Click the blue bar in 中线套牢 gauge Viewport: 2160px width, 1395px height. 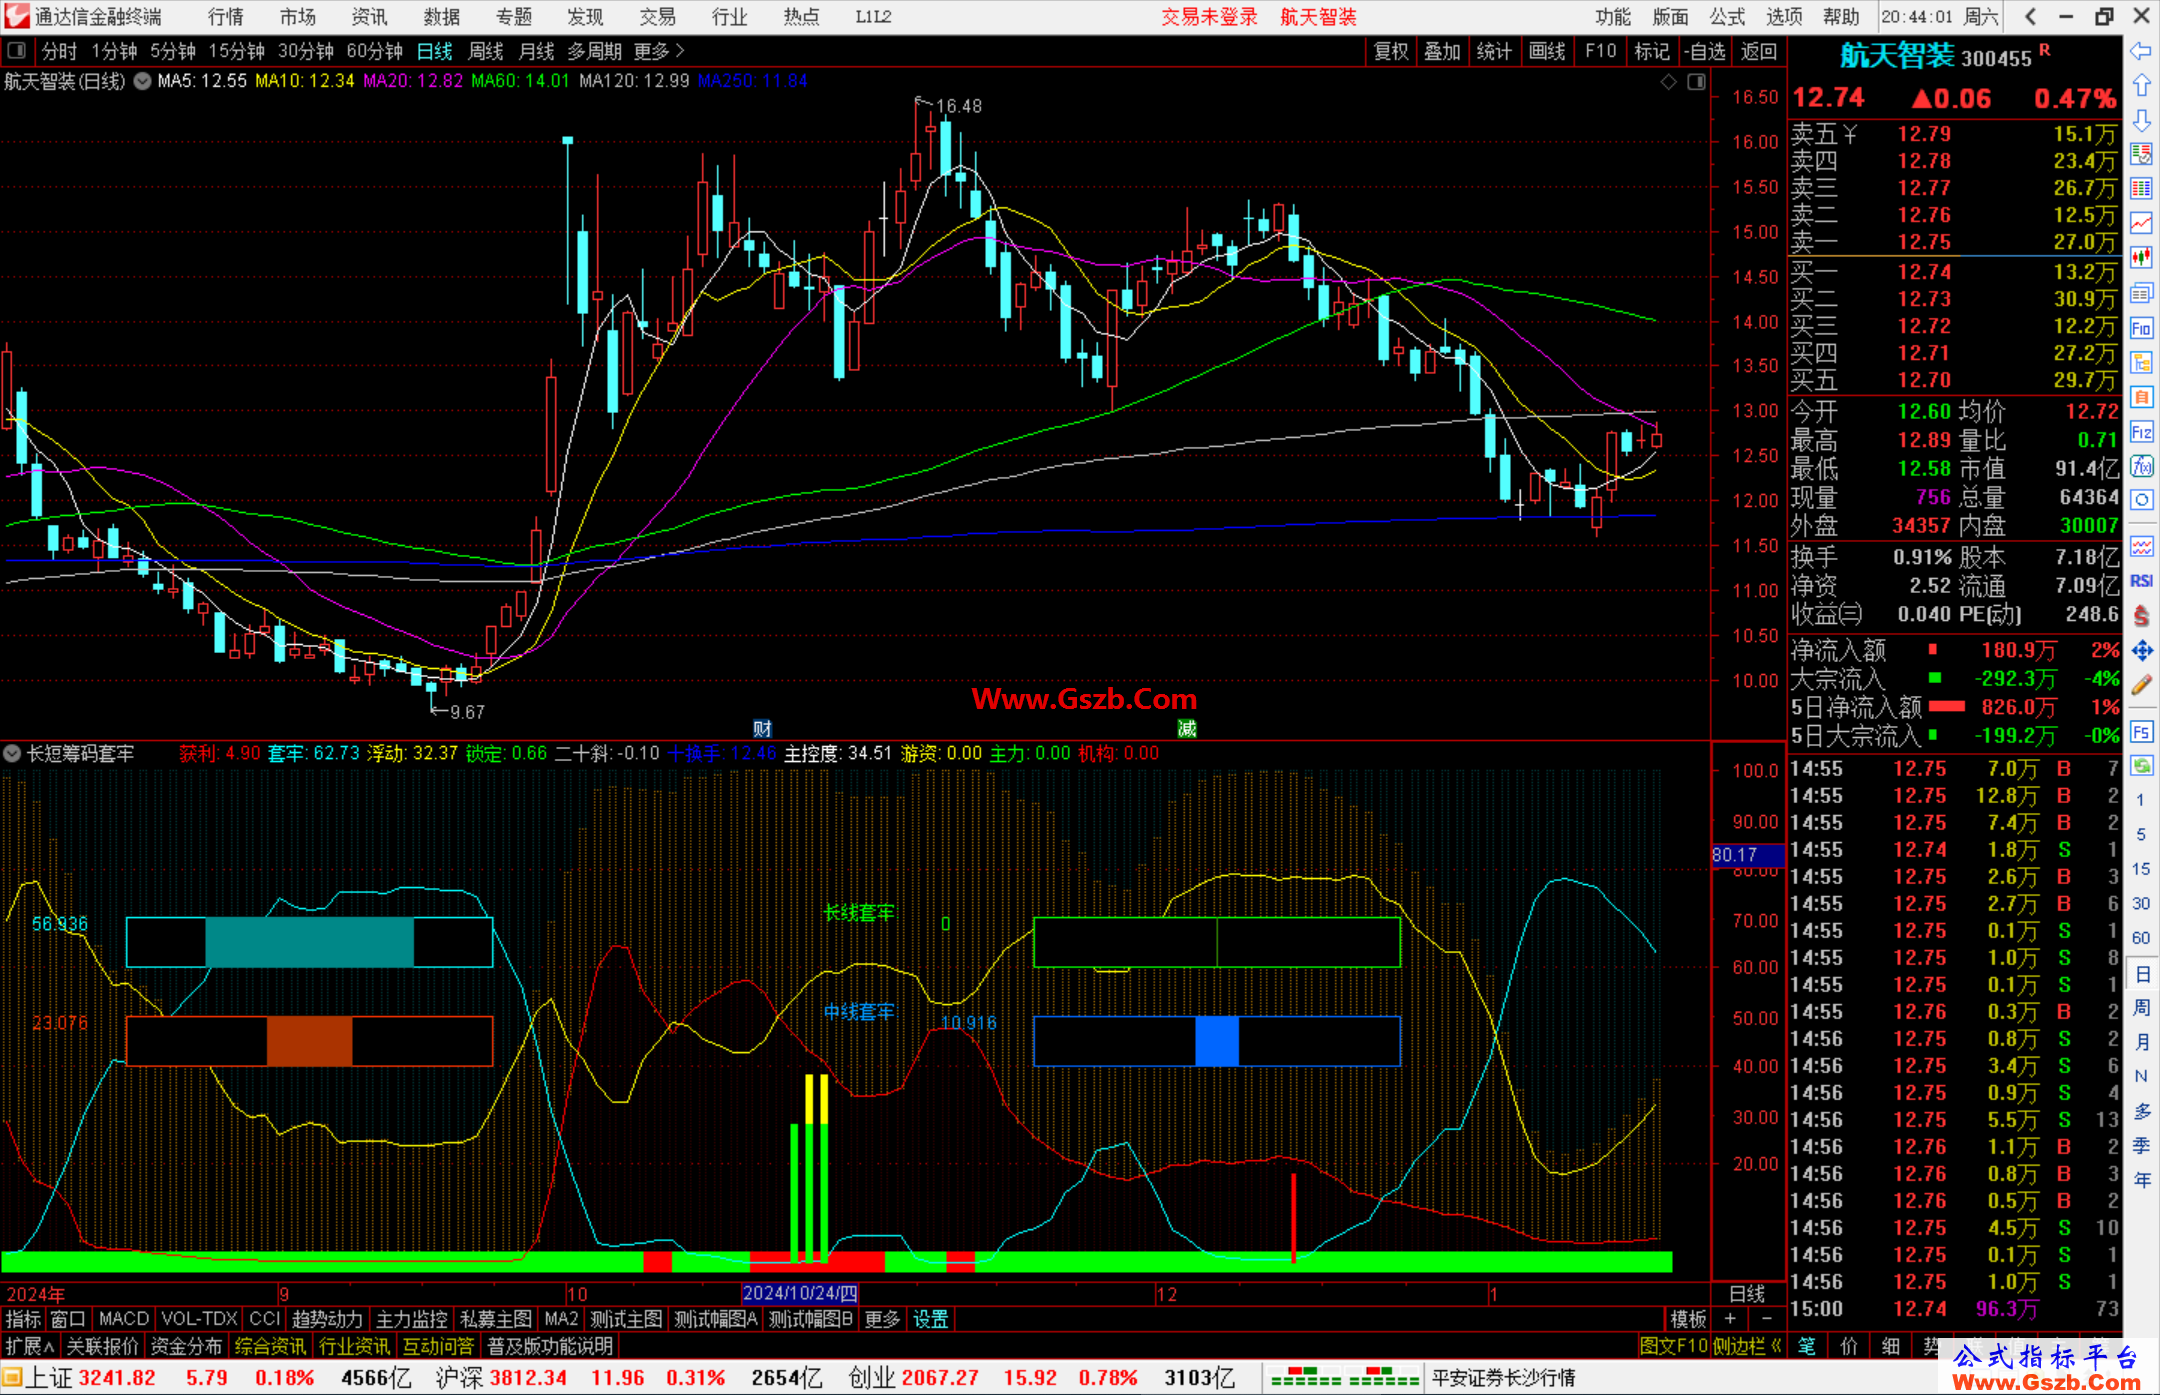[x=1217, y=1041]
